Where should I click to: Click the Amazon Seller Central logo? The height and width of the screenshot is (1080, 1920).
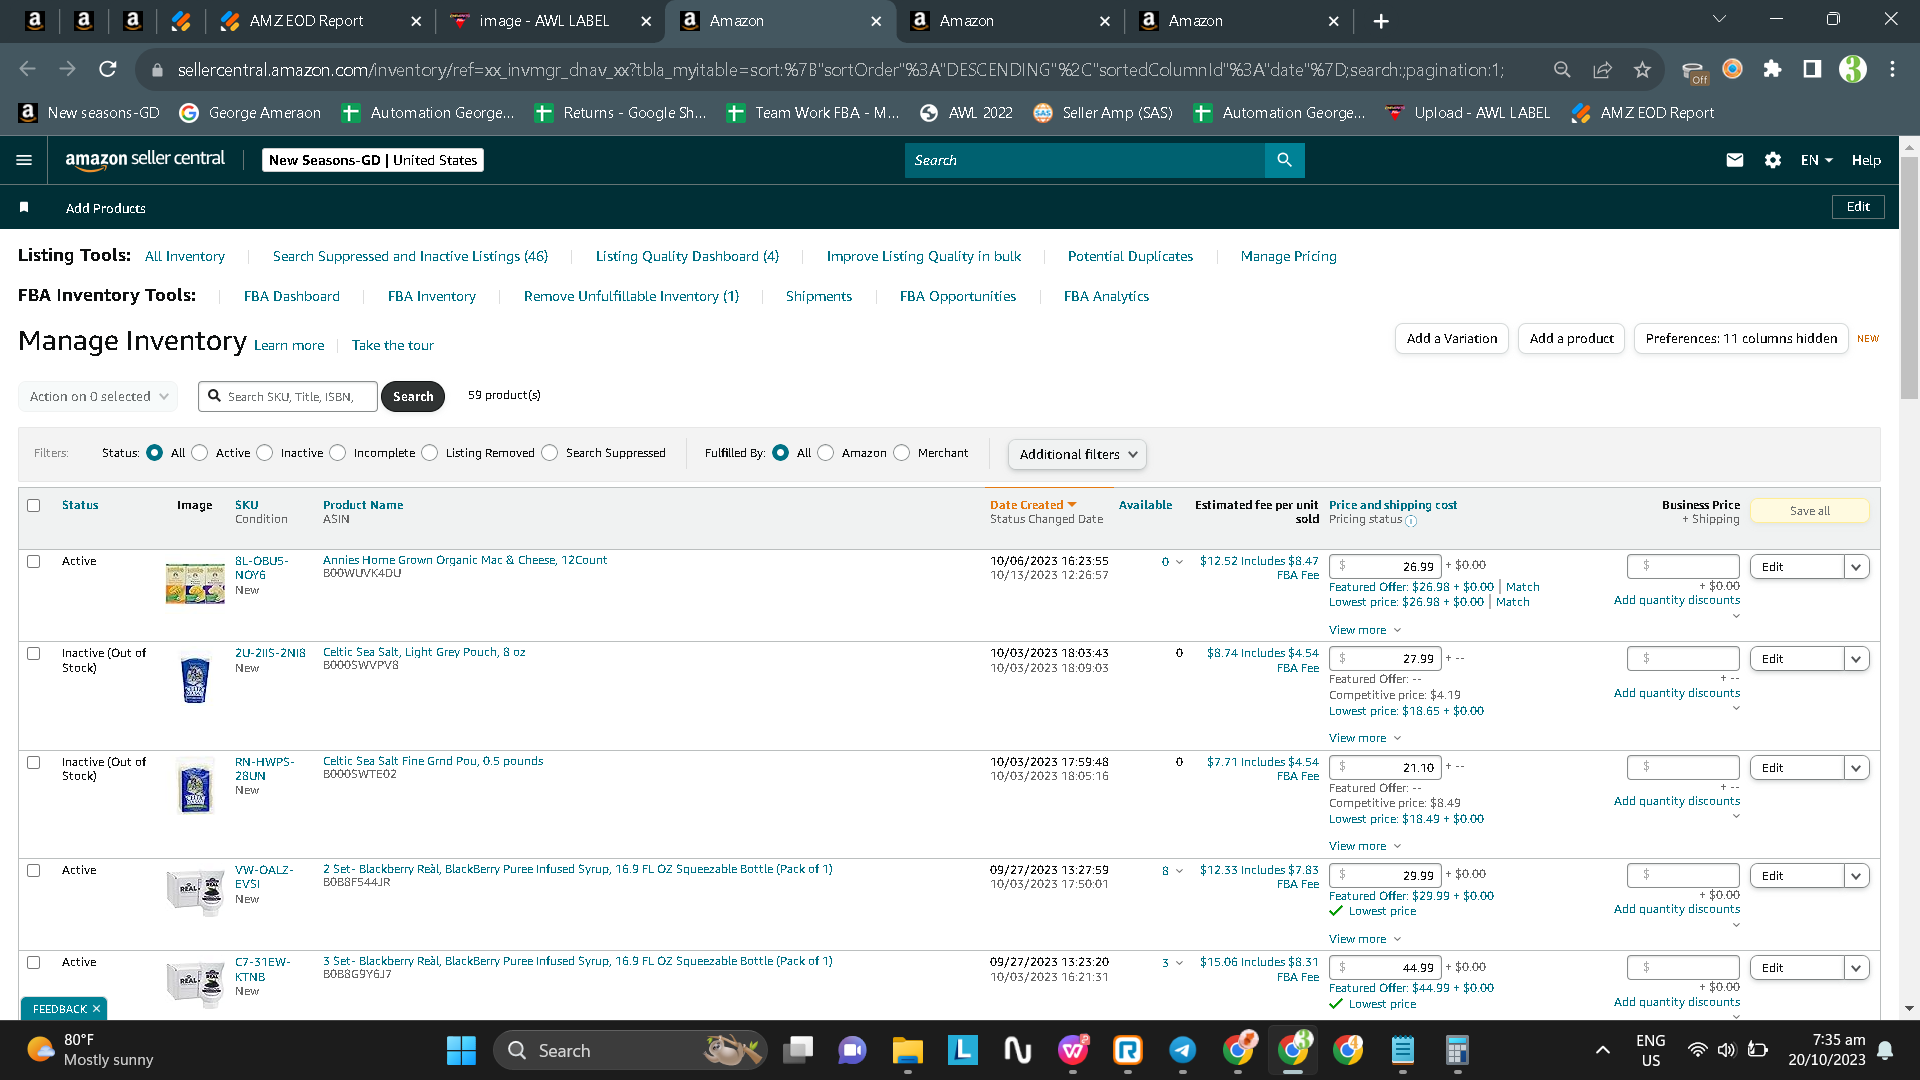click(145, 160)
